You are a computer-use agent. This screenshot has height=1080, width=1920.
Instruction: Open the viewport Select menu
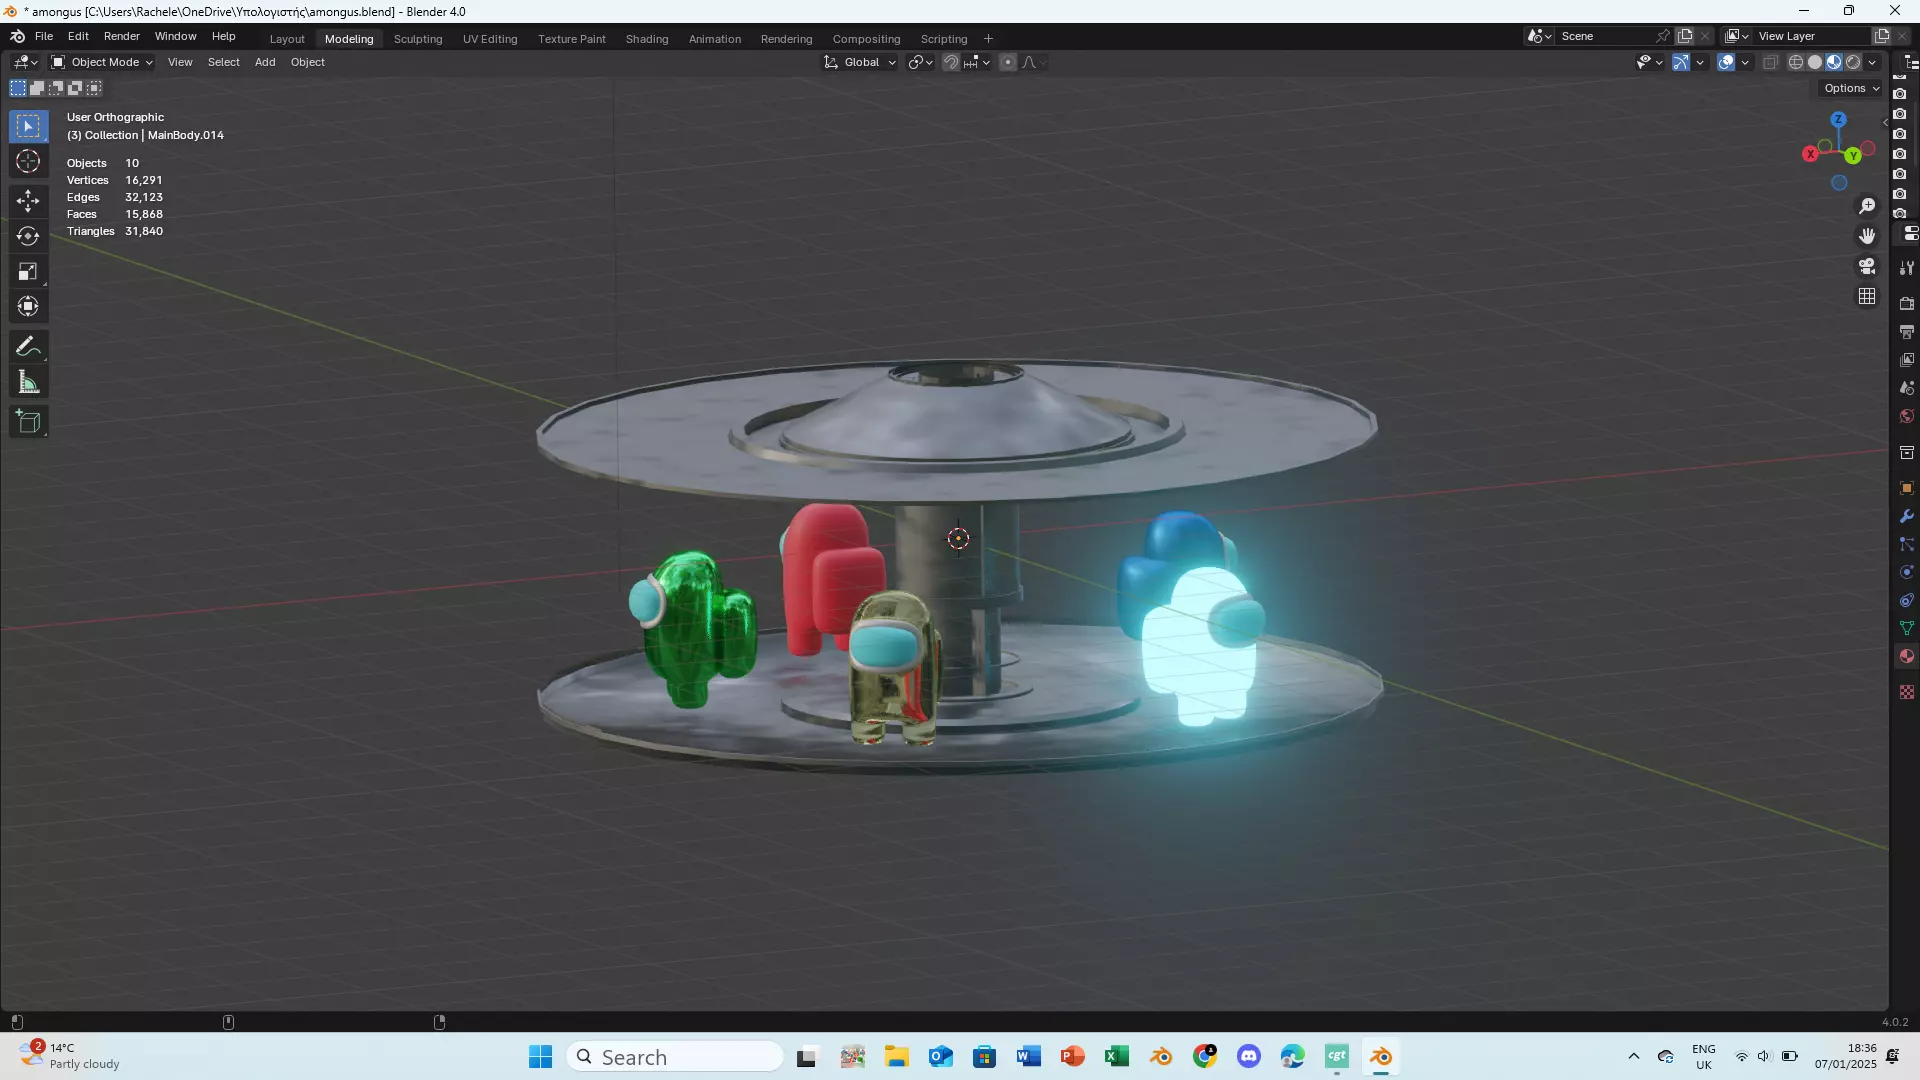pyautogui.click(x=224, y=62)
